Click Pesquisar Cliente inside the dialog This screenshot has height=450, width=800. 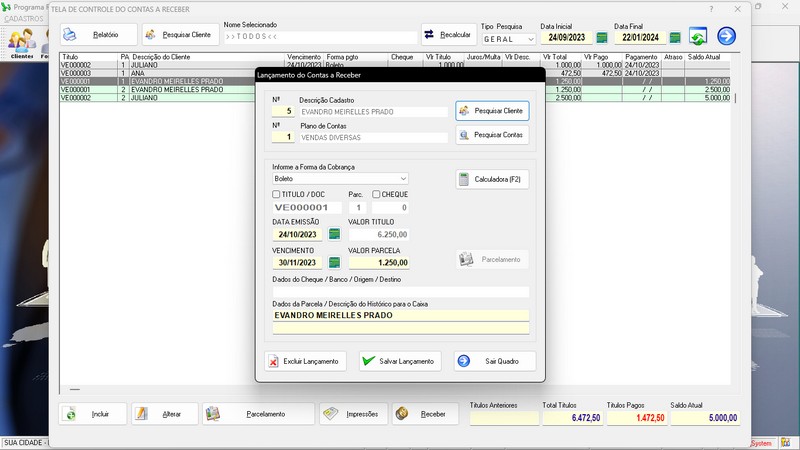coord(492,111)
